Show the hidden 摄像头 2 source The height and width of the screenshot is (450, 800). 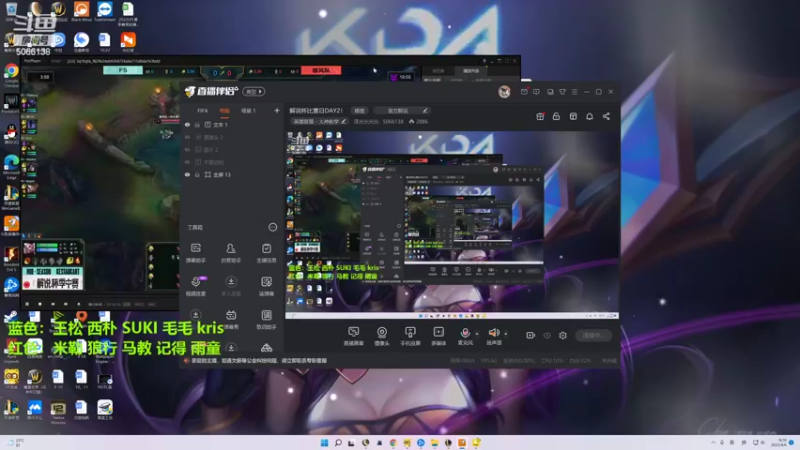pos(187,137)
